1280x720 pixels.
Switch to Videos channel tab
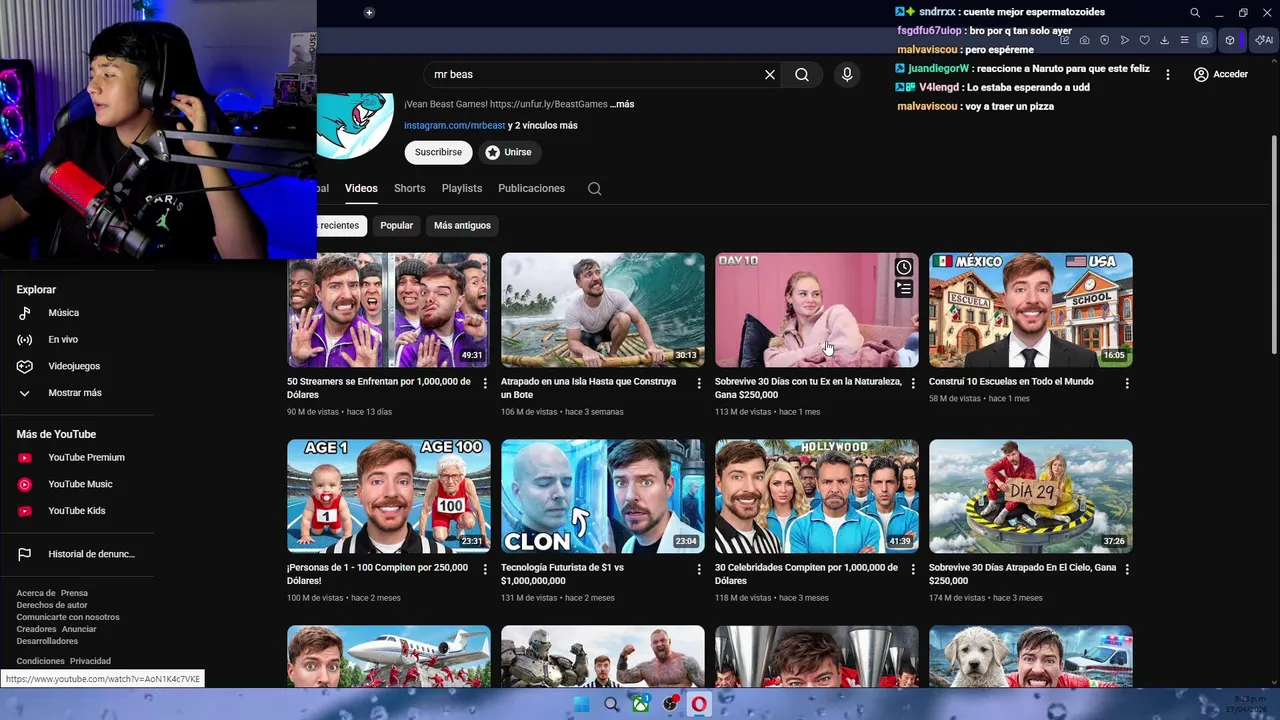click(361, 188)
